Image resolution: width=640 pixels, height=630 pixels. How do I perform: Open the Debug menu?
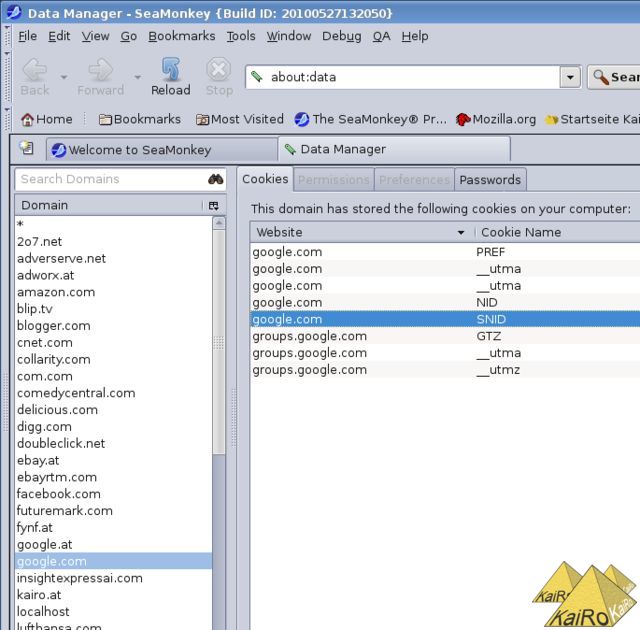pyautogui.click(x=342, y=36)
